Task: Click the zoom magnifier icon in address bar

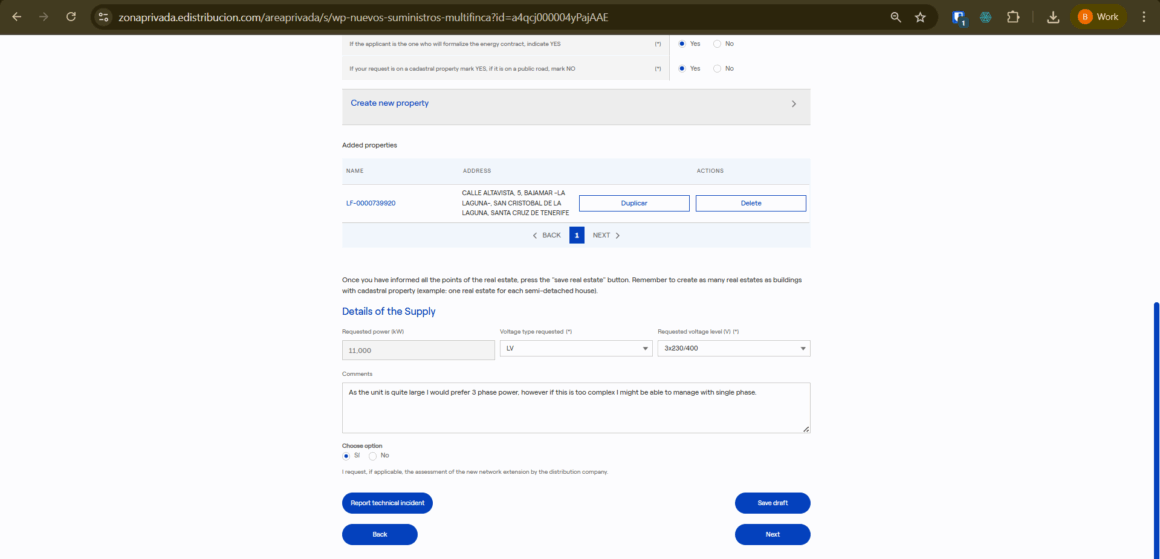Action: [x=895, y=17]
